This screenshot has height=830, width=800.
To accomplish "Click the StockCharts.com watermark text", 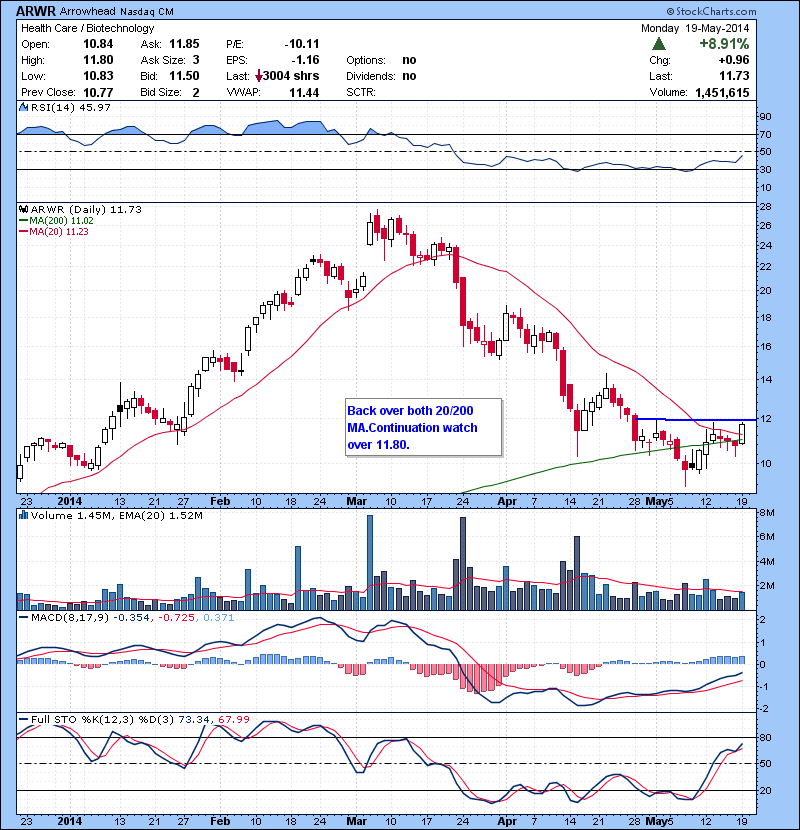I will [x=711, y=11].
